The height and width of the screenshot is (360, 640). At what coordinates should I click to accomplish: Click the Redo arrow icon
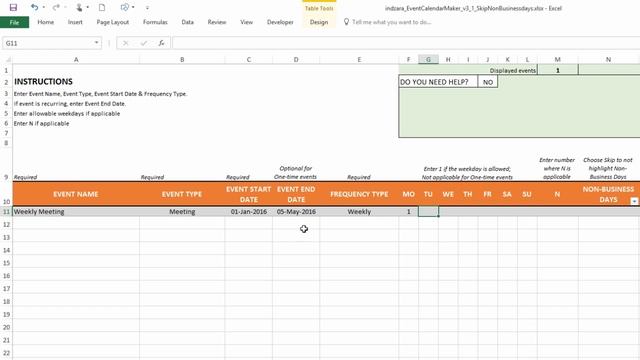56,7
